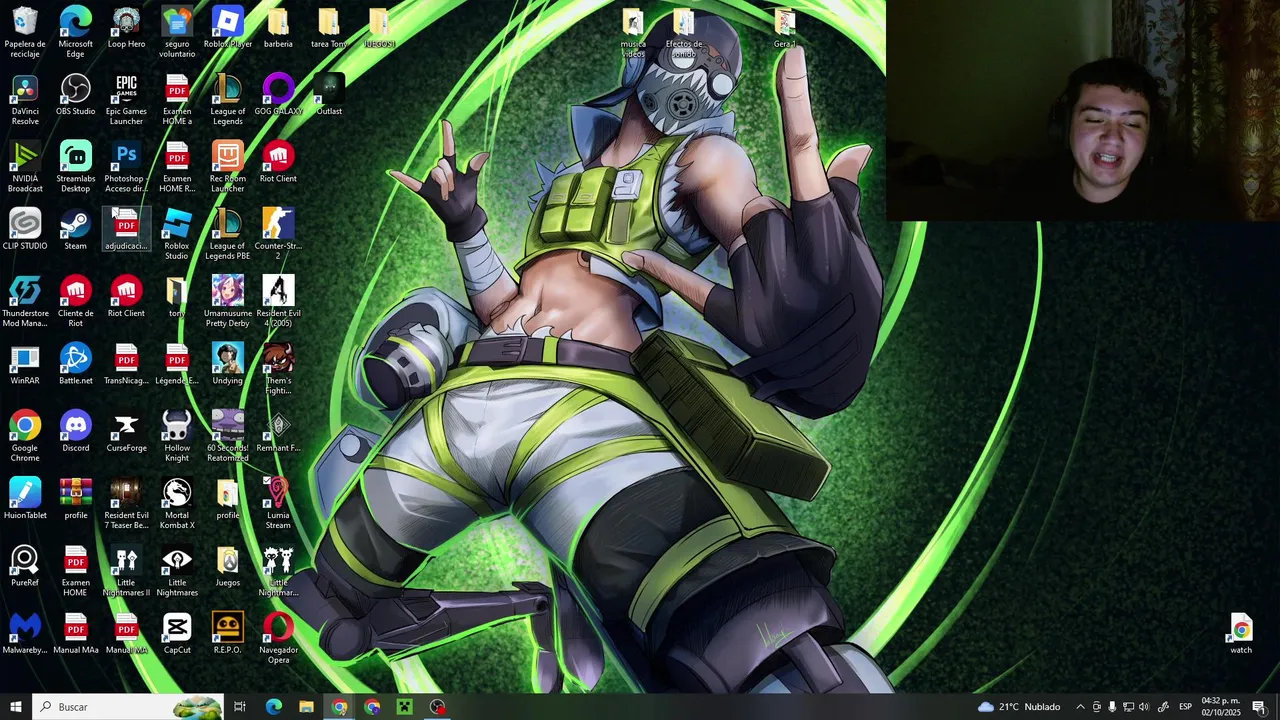Open the NVIDIA Broadcast shortcut
This screenshot has height=720, width=1280.
tap(25, 167)
